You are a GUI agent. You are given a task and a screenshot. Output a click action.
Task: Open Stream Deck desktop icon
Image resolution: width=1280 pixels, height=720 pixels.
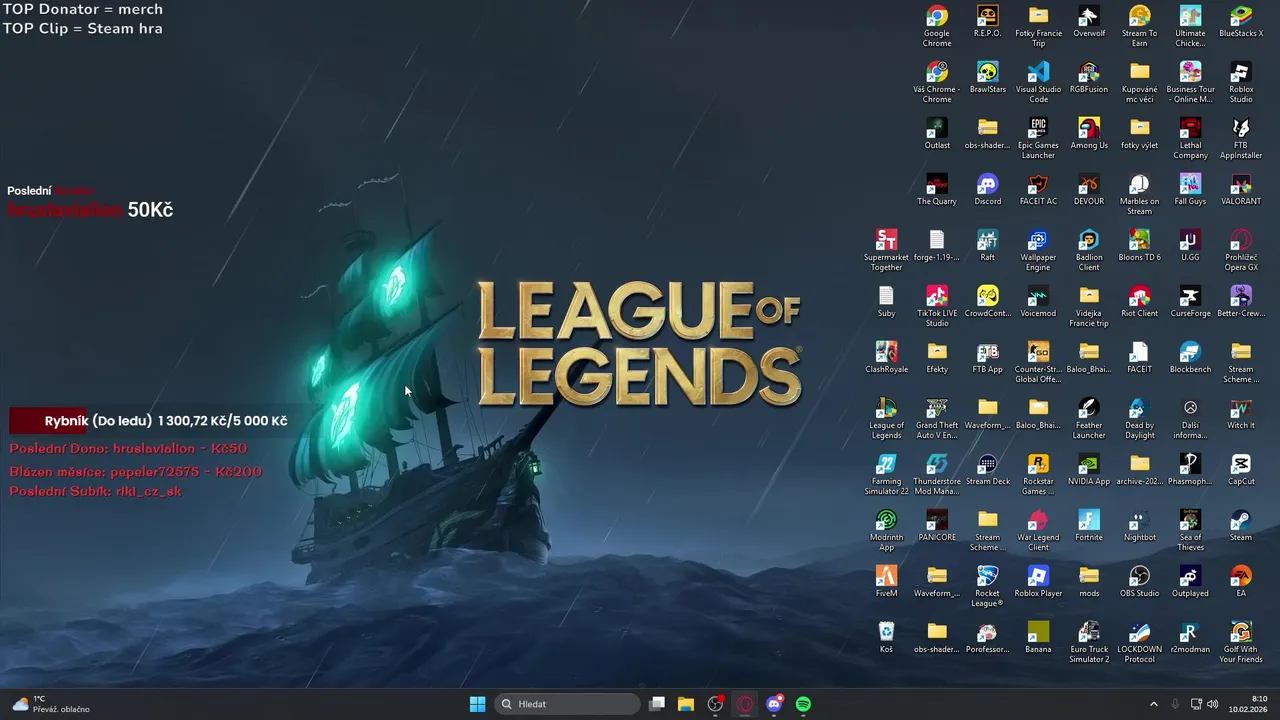987,470
